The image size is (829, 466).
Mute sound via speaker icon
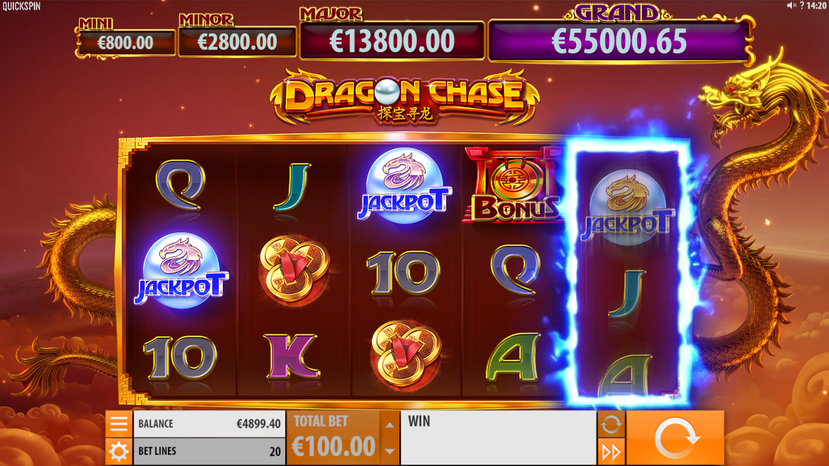[x=791, y=5]
